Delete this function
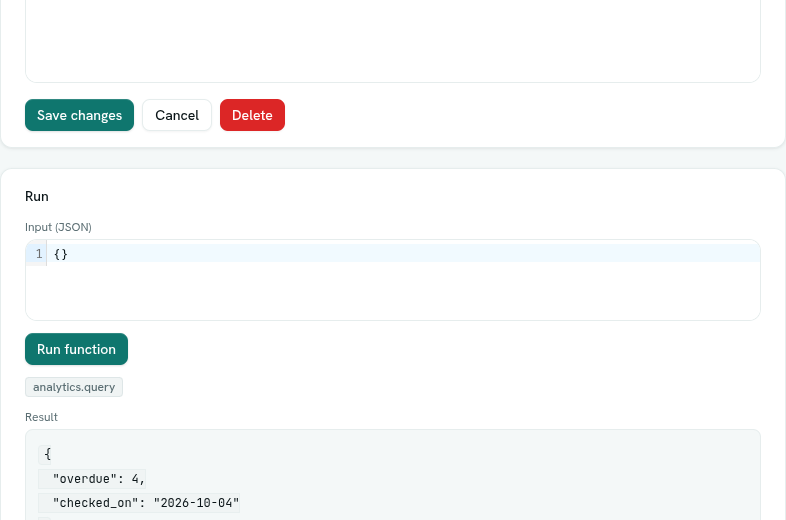Viewport: 786px width, 520px height. pyautogui.click(x=252, y=115)
